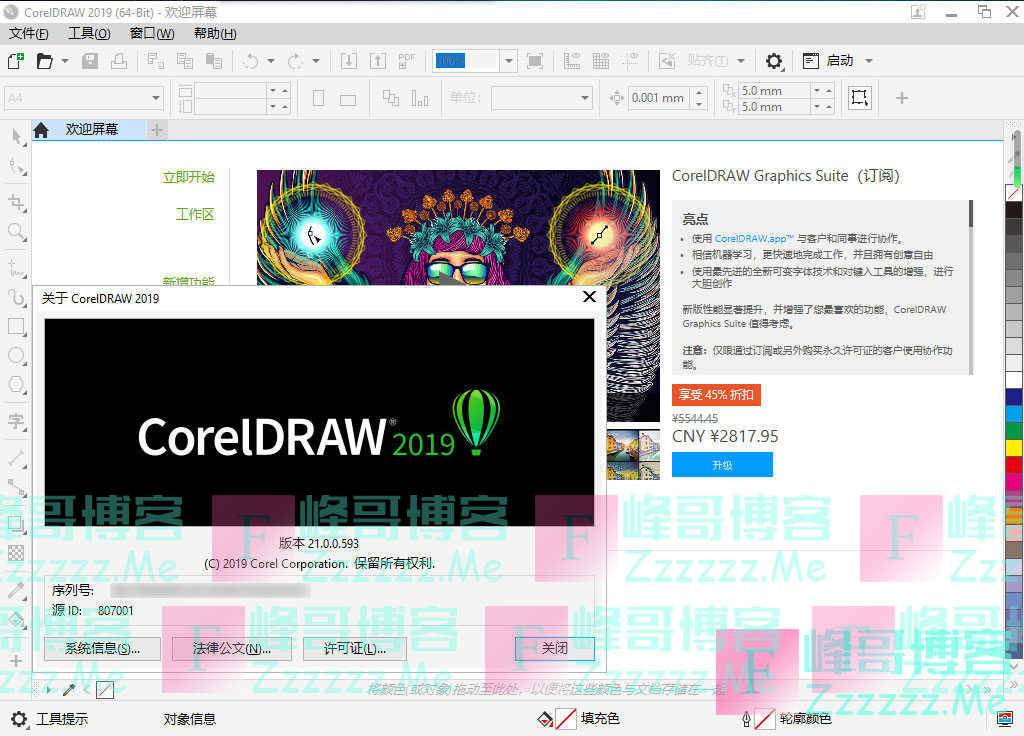Click the 系统信息(S)... button
Screen dimensions: 1024x736
click(102, 648)
